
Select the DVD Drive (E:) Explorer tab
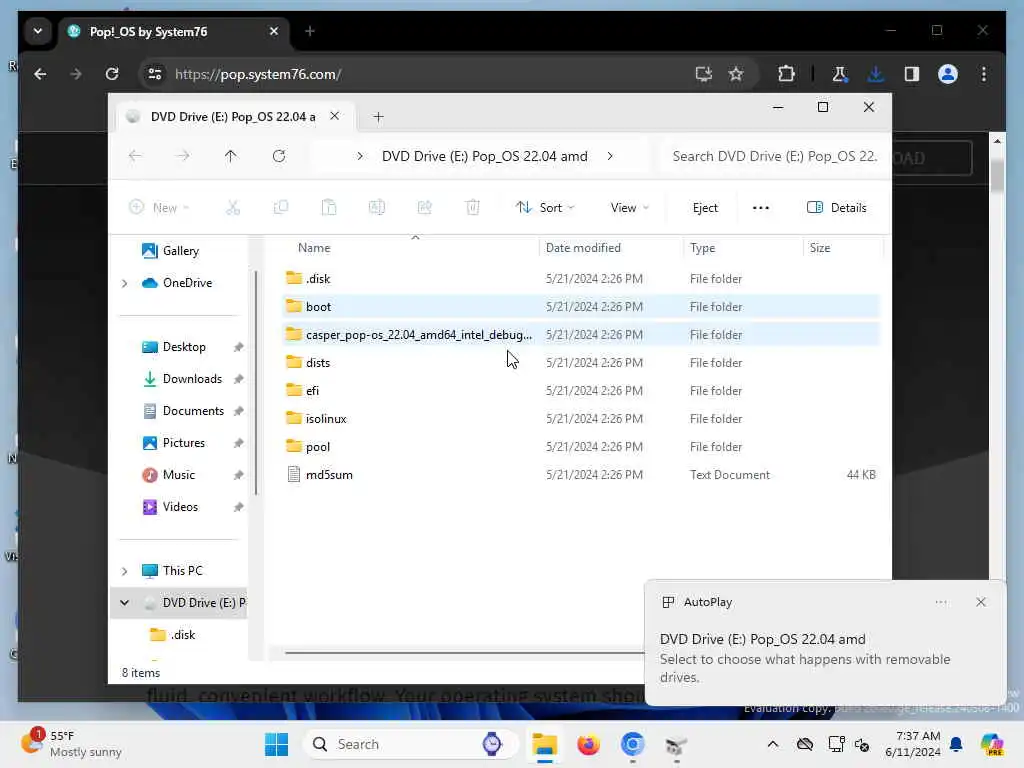(x=232, y=116)
